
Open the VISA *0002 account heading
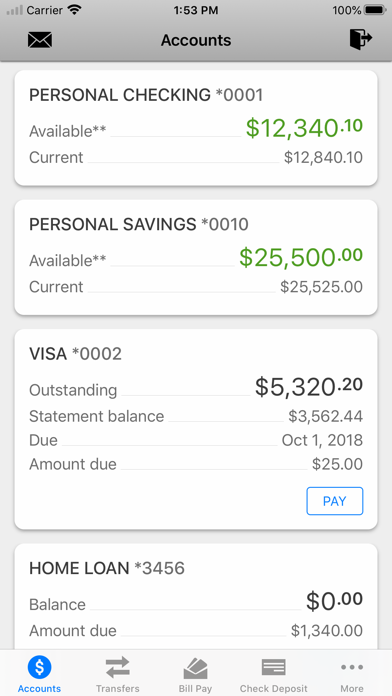(75, 354)
